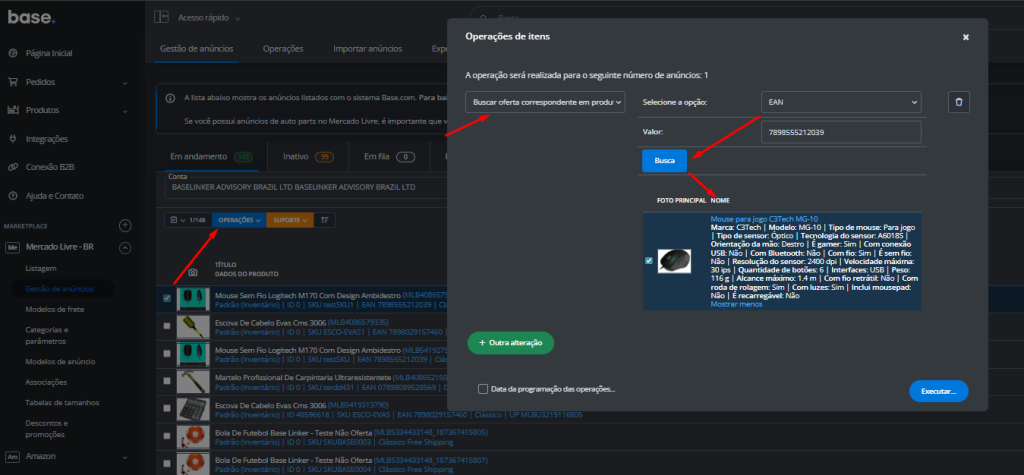The image size is (1024, 475).
Task: Open the Martelo Profissional hammer thumbnail
Action: (x=193, y=382)
